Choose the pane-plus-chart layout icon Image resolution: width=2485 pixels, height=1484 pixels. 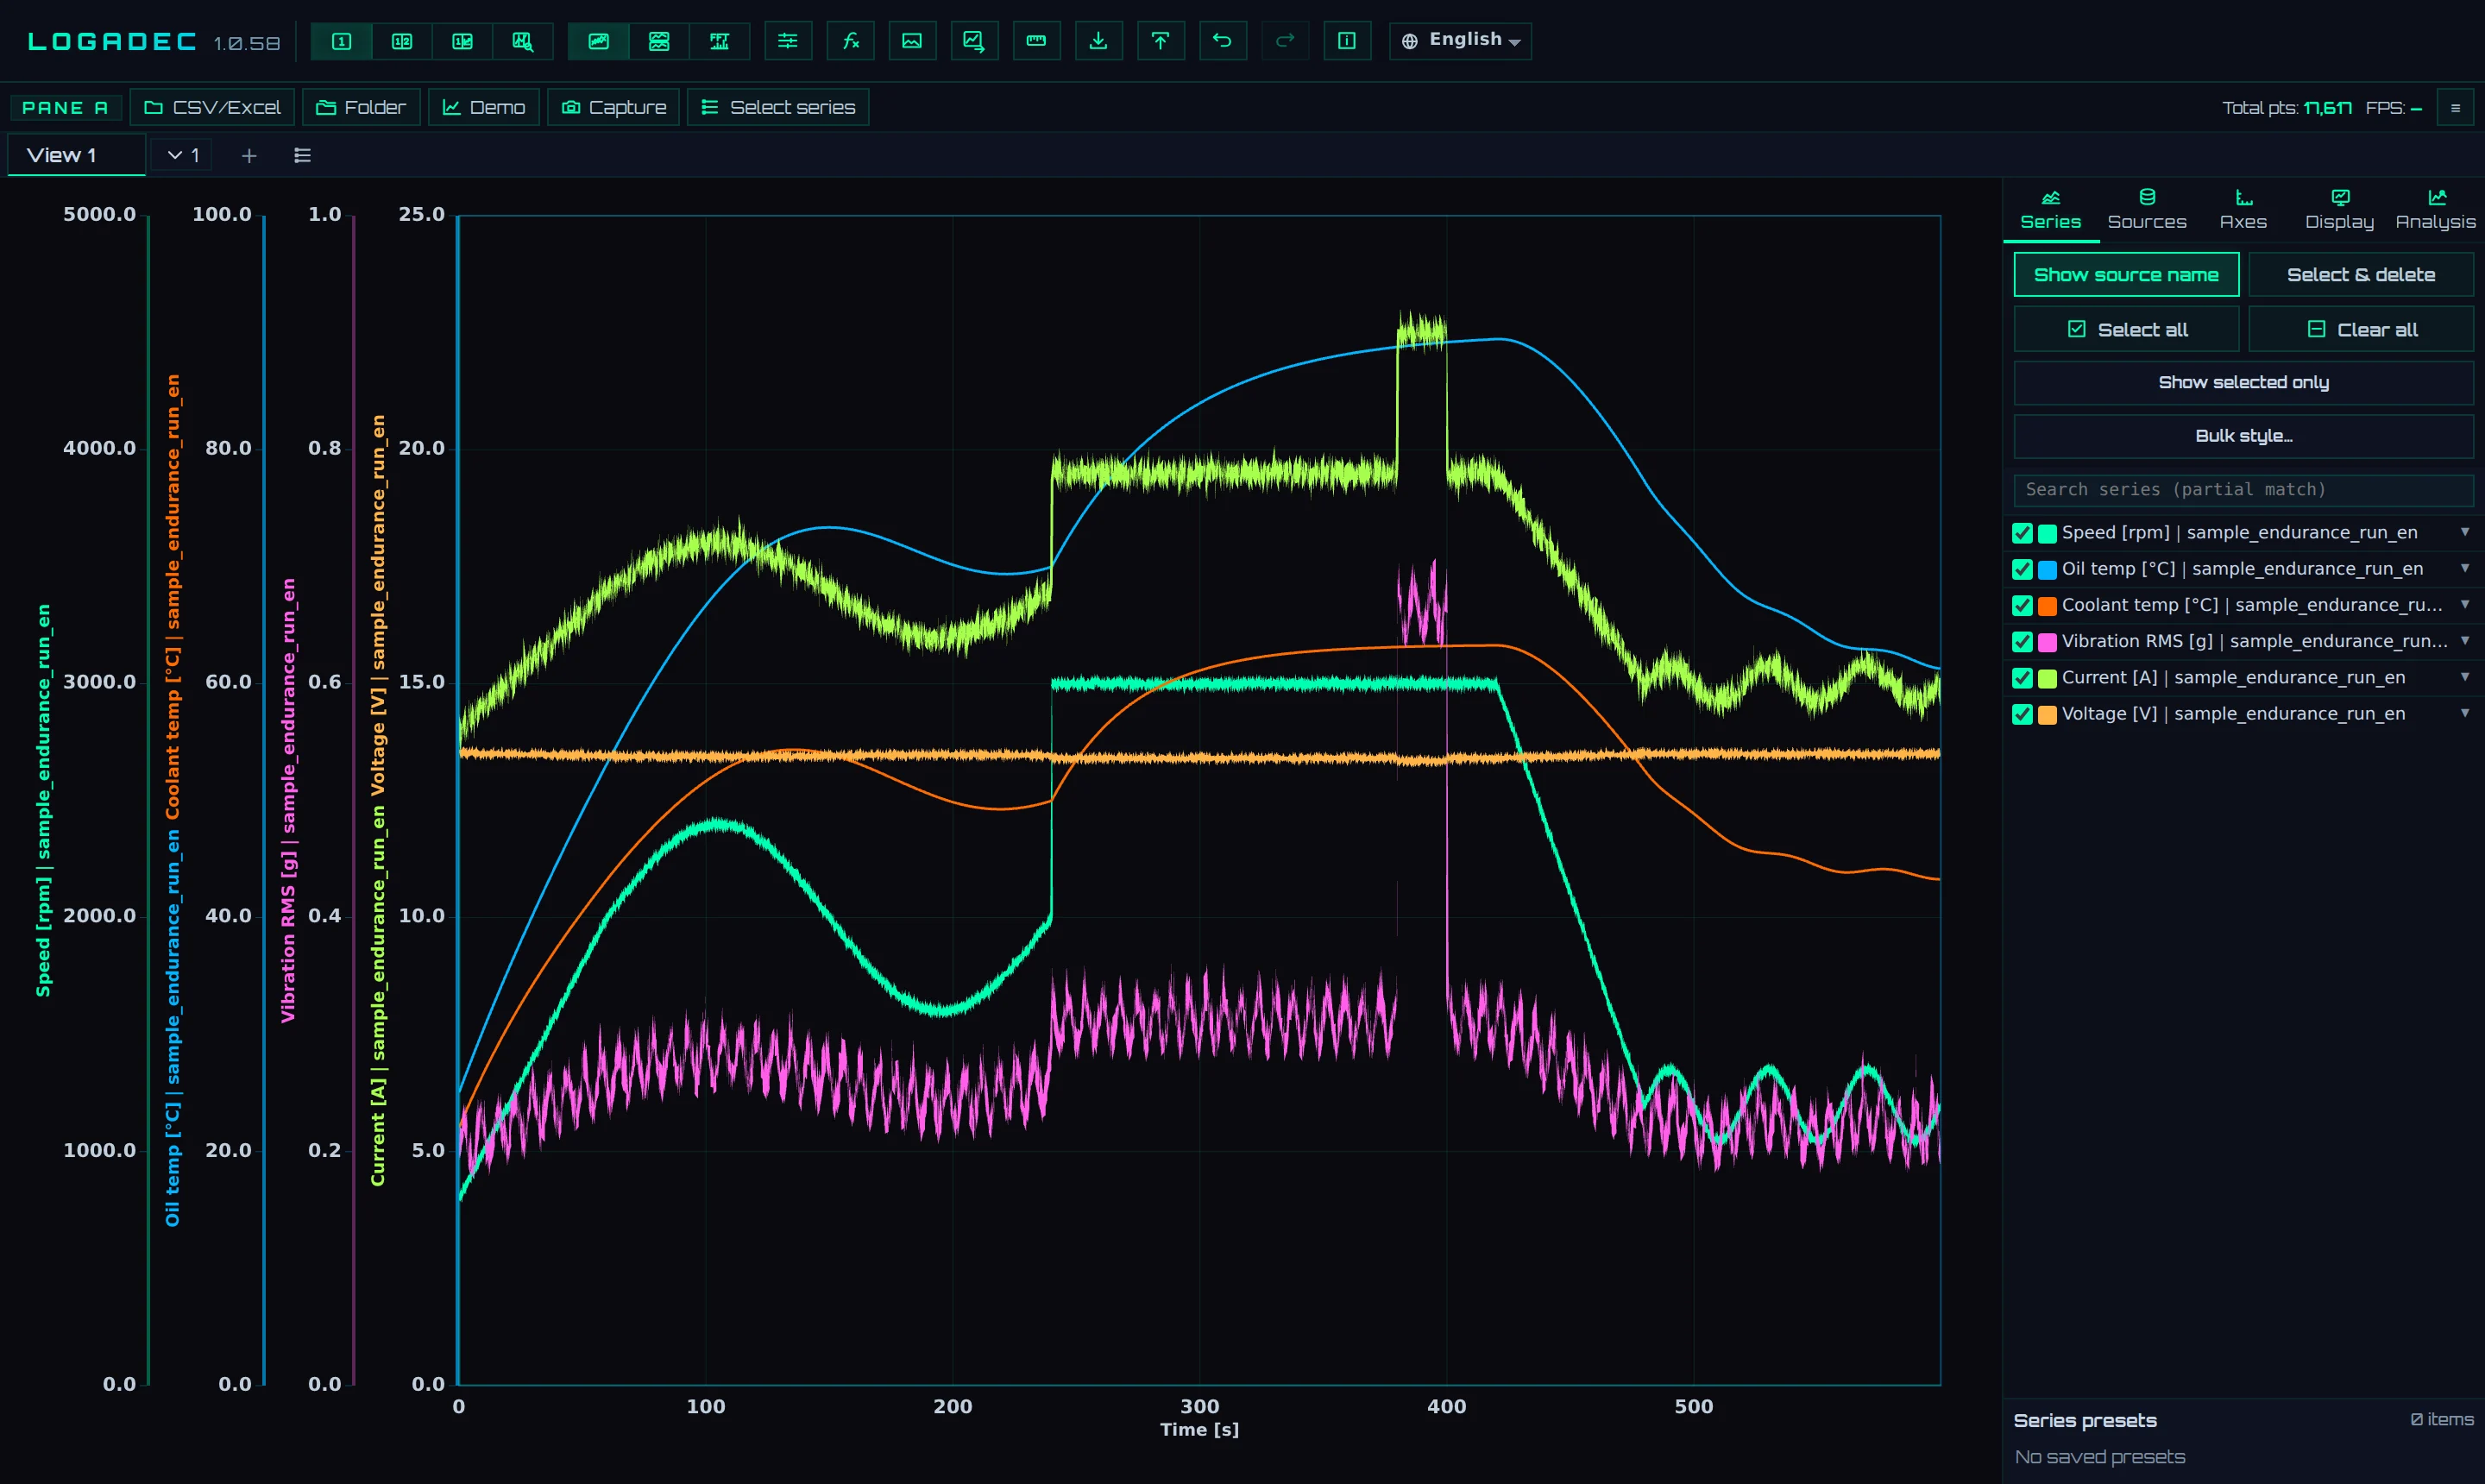tap(462, 41)
